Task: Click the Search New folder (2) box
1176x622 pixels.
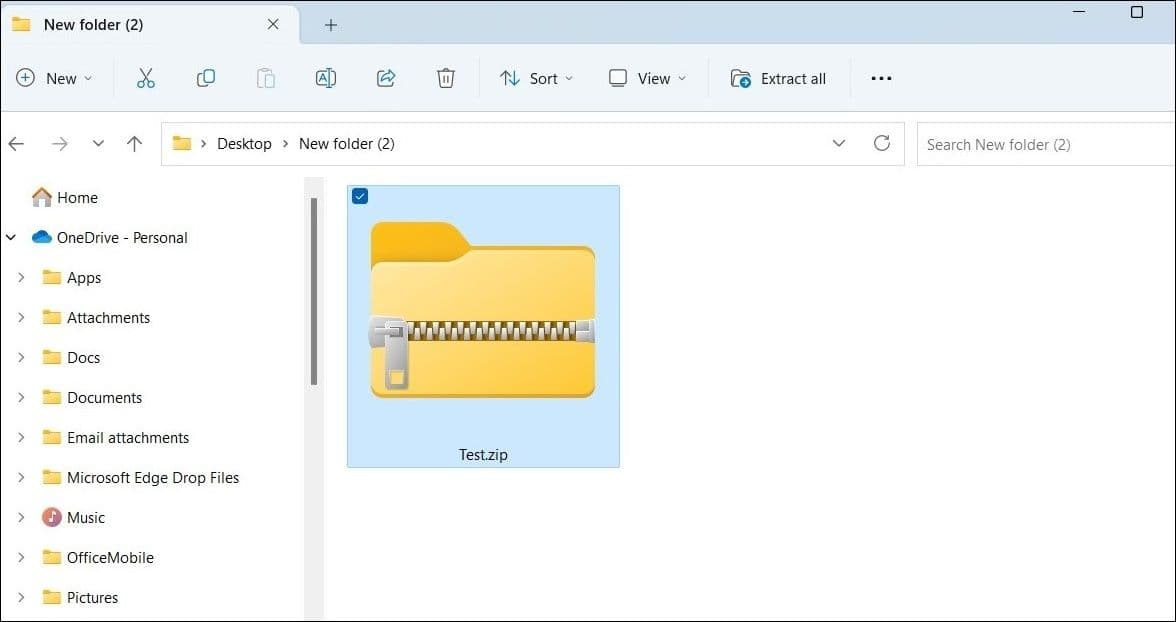Action: coord(1046,144)
